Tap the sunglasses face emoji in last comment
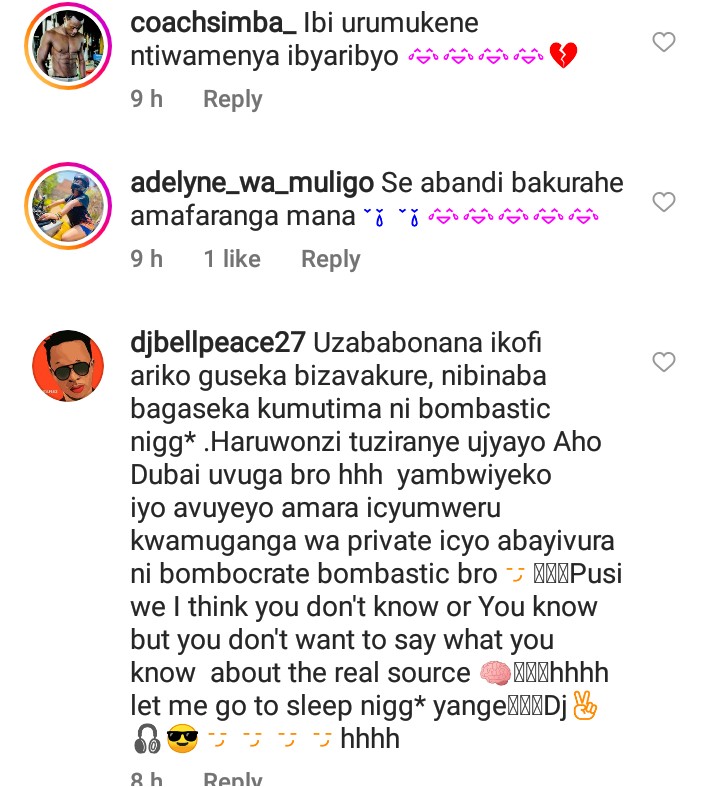 182,739
